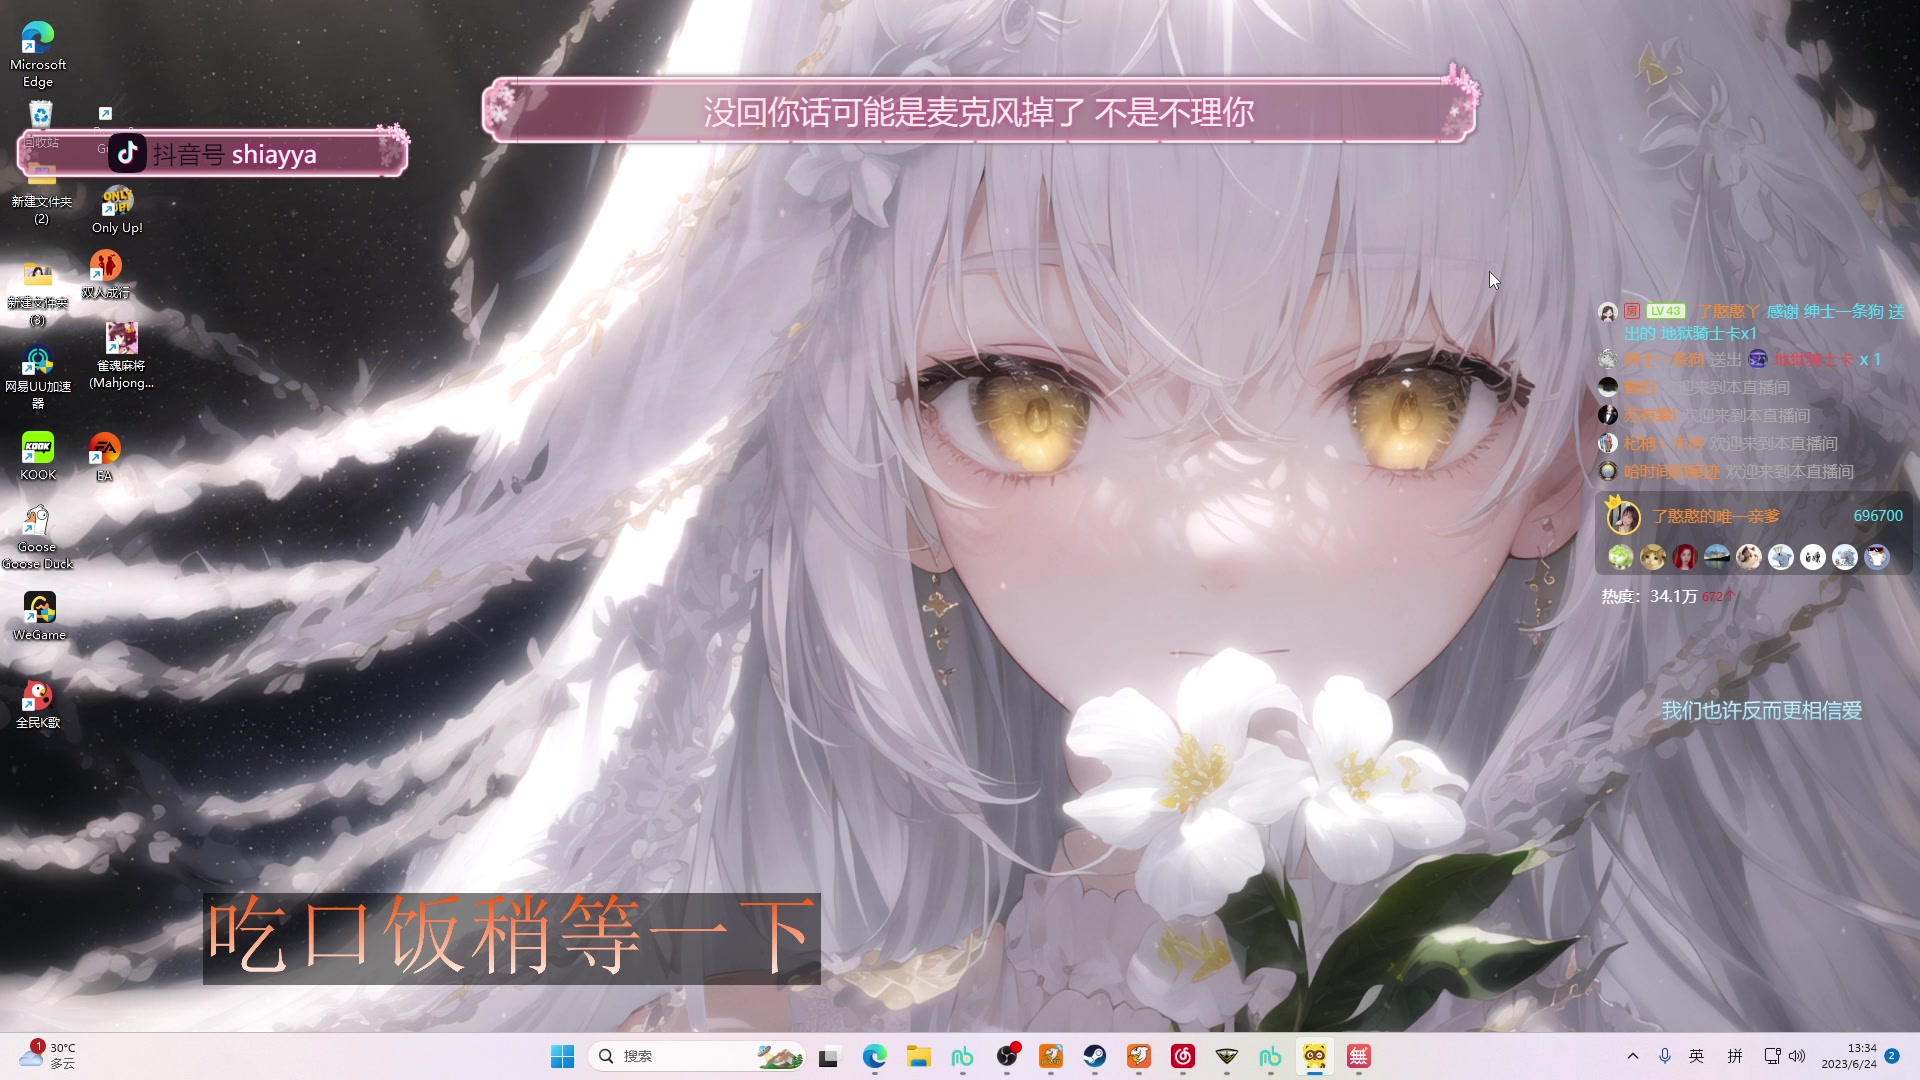Open network and volume quick settings

(x=1785, y=1056)
